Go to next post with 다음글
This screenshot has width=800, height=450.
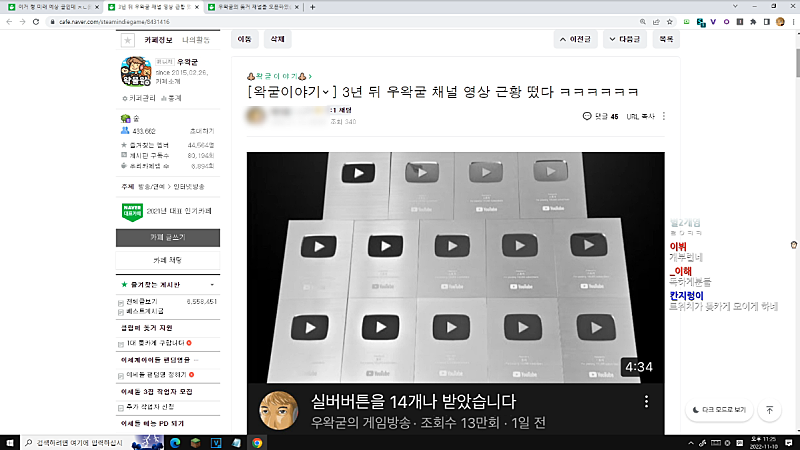click(x=627, y=39)
